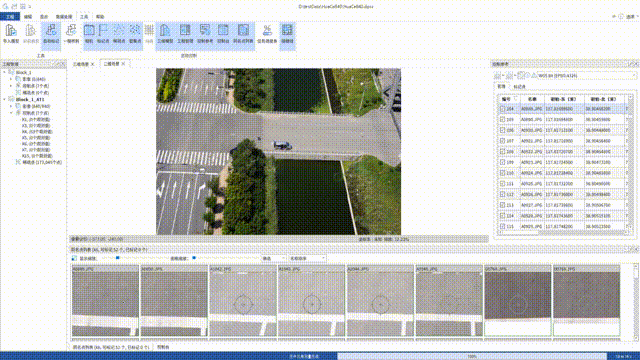Viewport: 640px width, 360px height.
Task: Expand the first images node under Block_1
Action: pyautogui.click(x=11, y=79)
